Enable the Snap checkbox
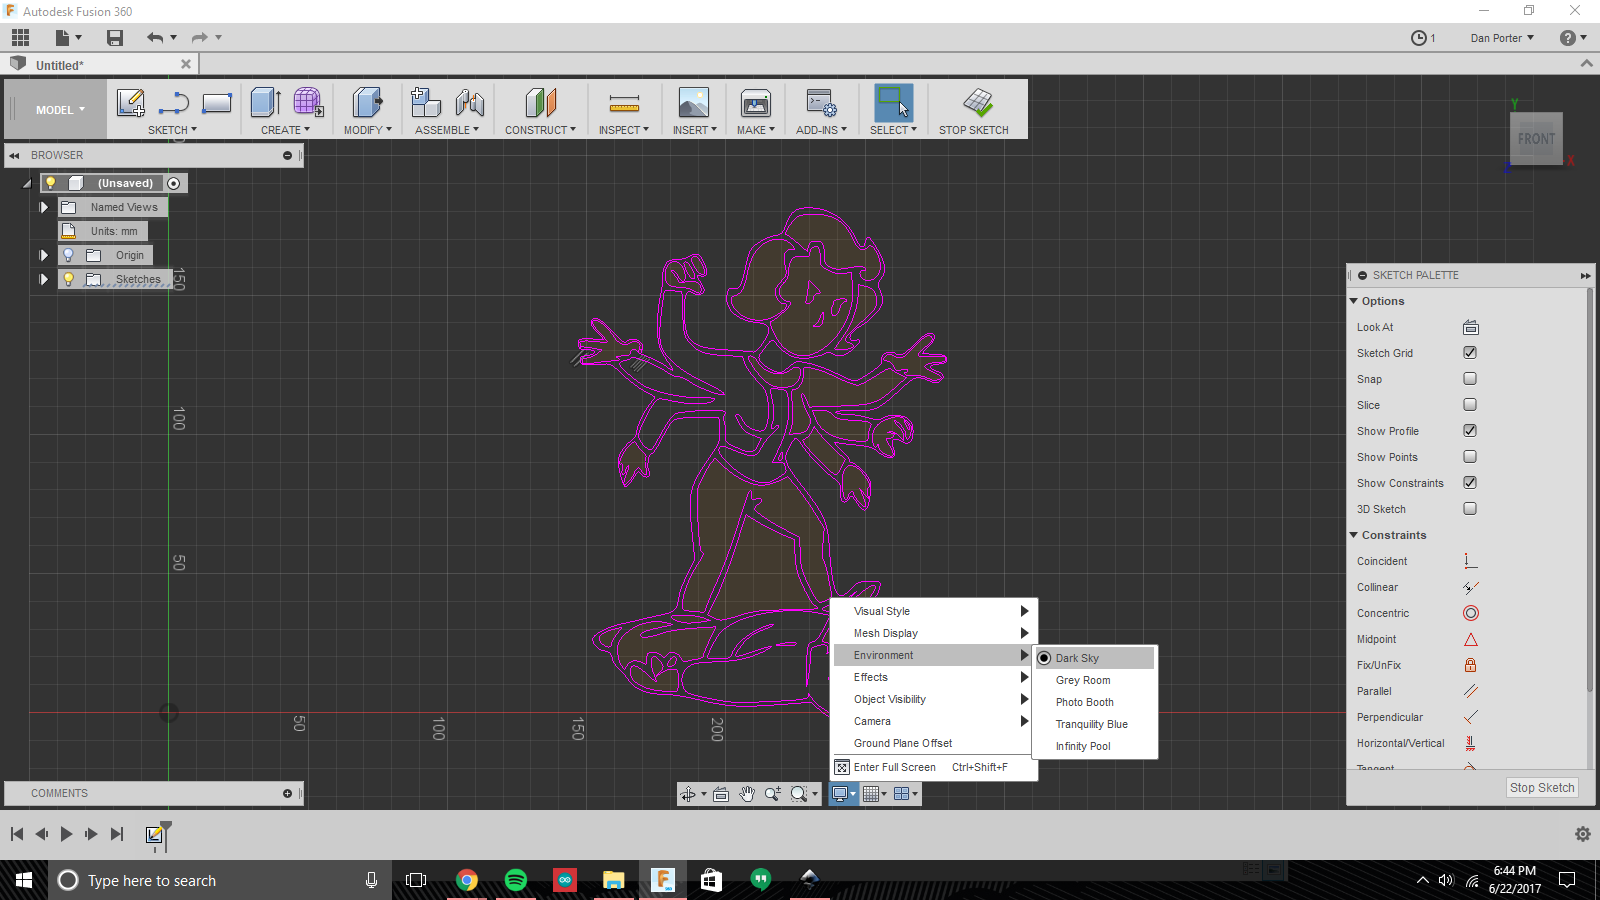The width and height of the screenshot is (1600, 900). click(x=1470, y=379)
